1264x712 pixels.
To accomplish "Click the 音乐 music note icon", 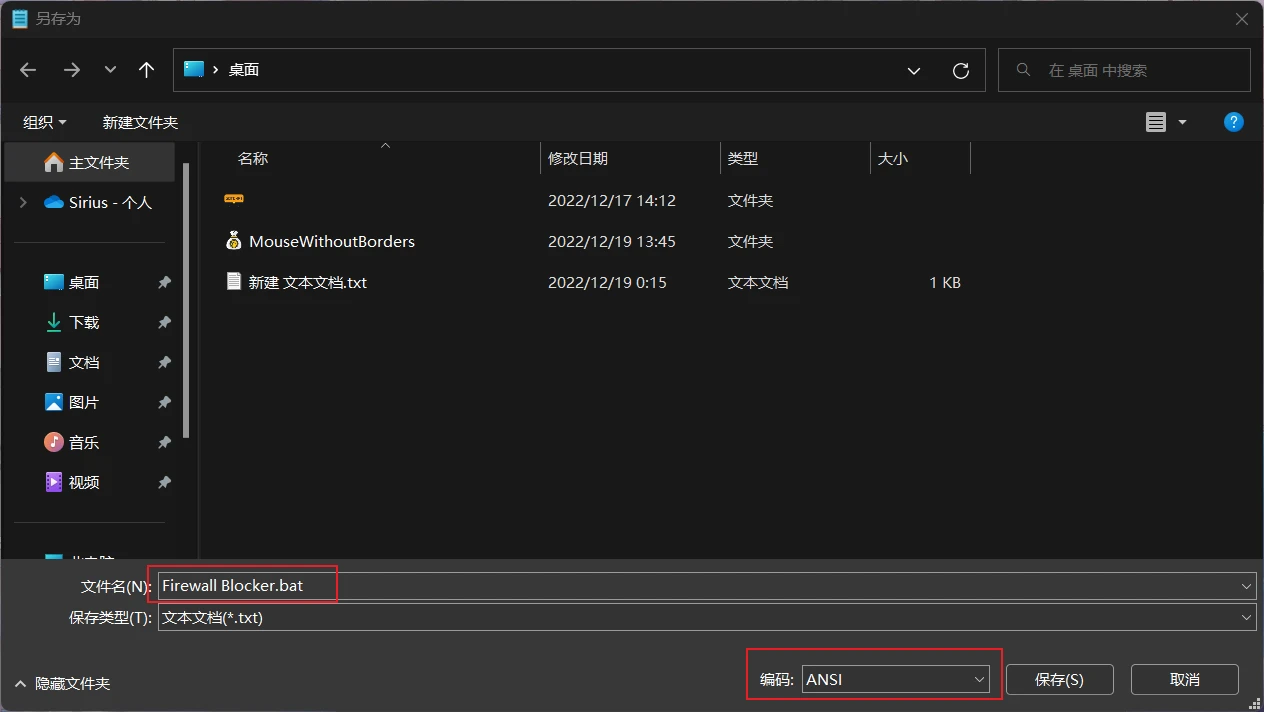I will click(x=54, y=442).
